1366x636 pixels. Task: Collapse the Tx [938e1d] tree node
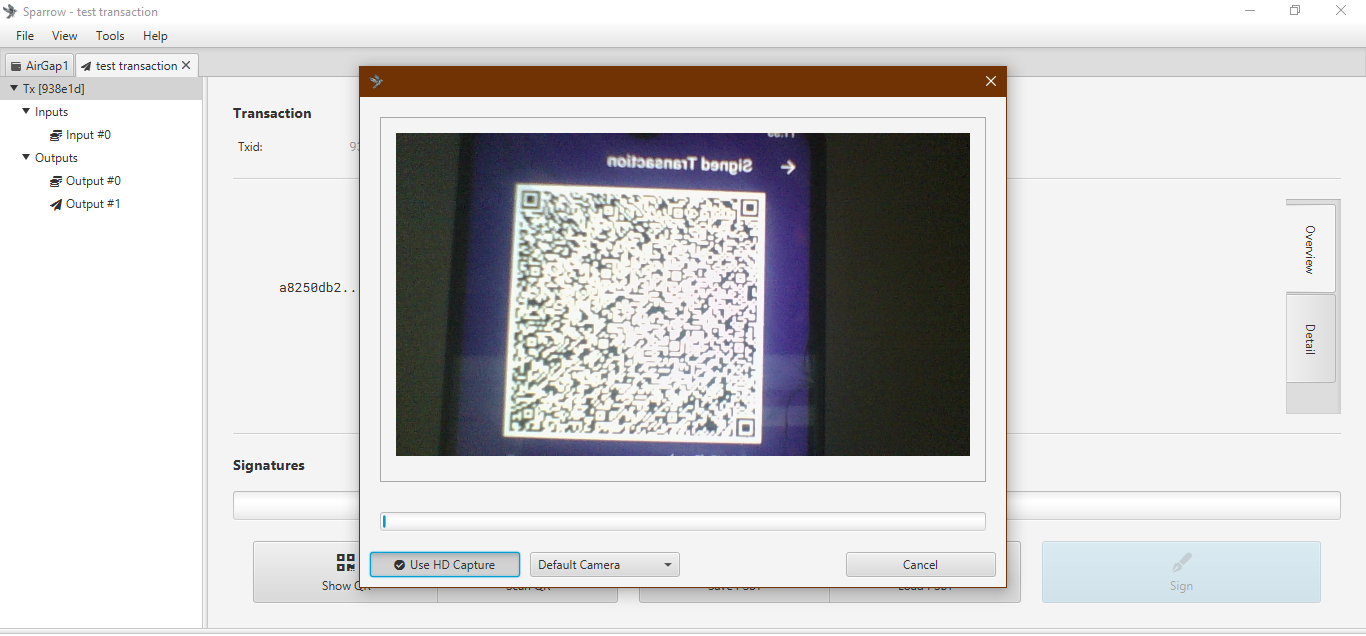tap(14, 88)
